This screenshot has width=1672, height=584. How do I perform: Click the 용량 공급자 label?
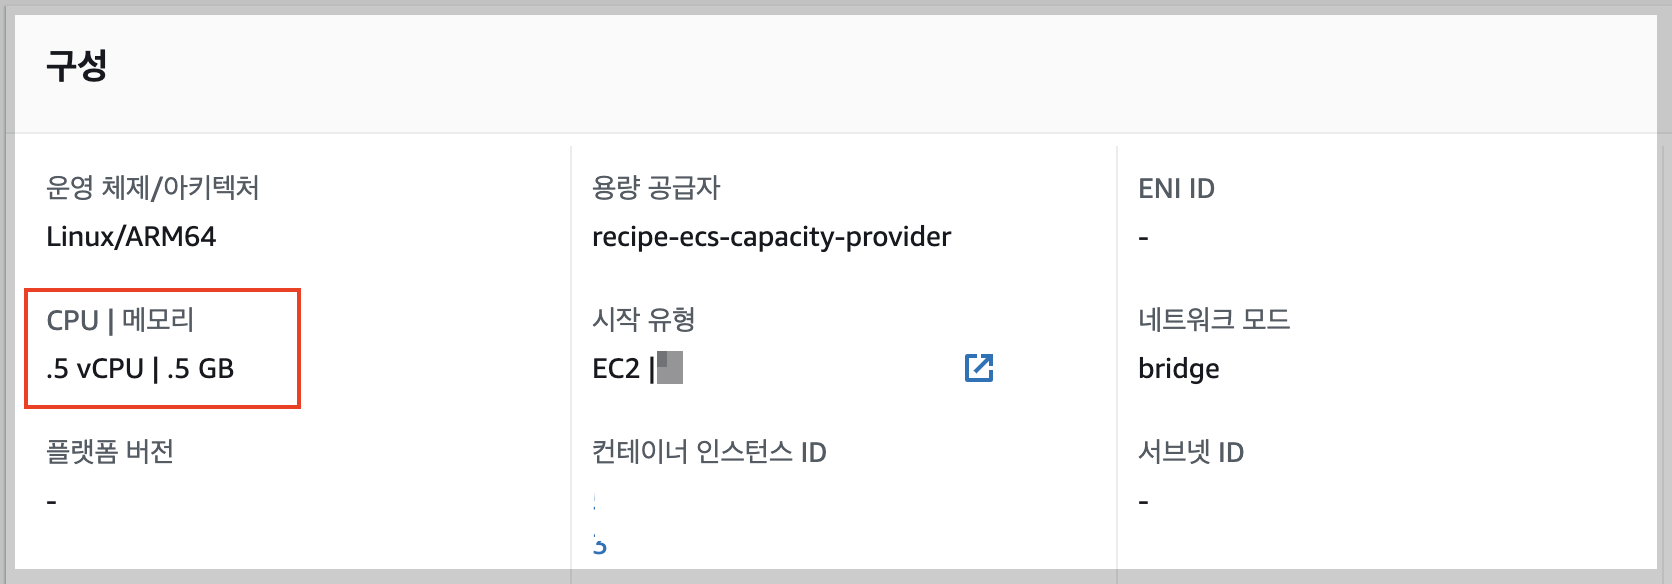[655, 188]
